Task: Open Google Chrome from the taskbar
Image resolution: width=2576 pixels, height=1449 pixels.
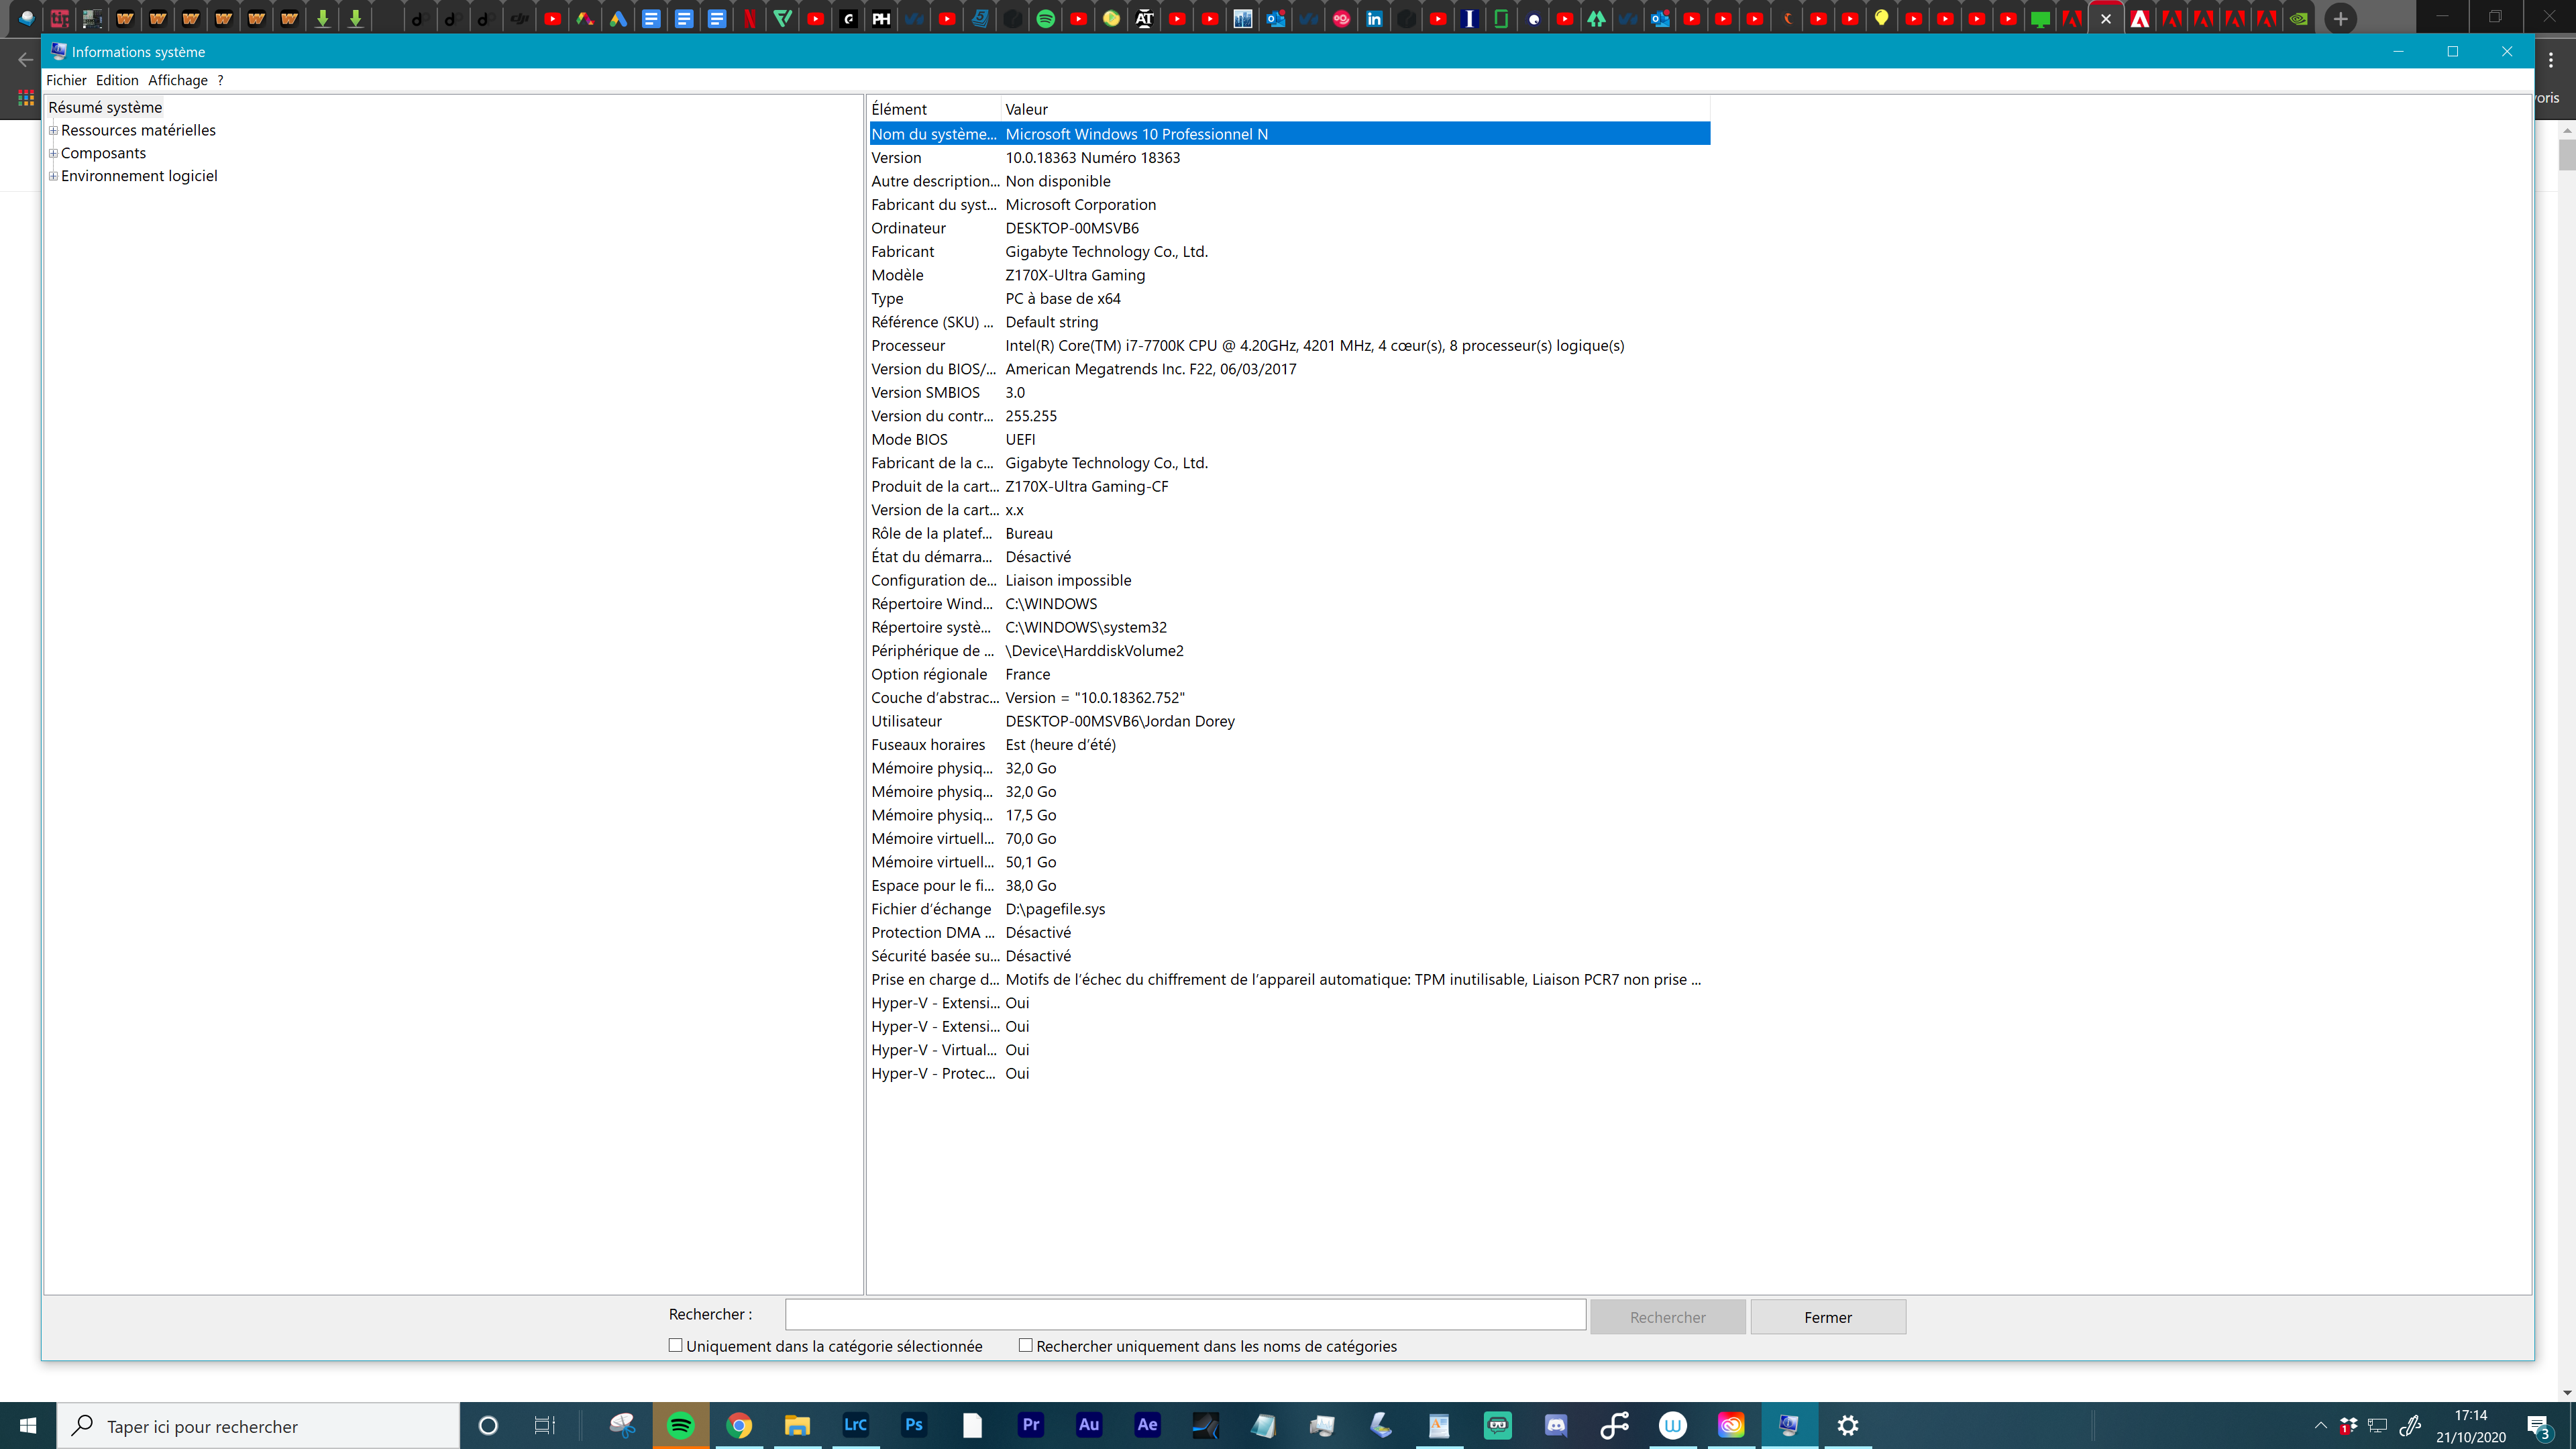Action: click(739, 1425)
